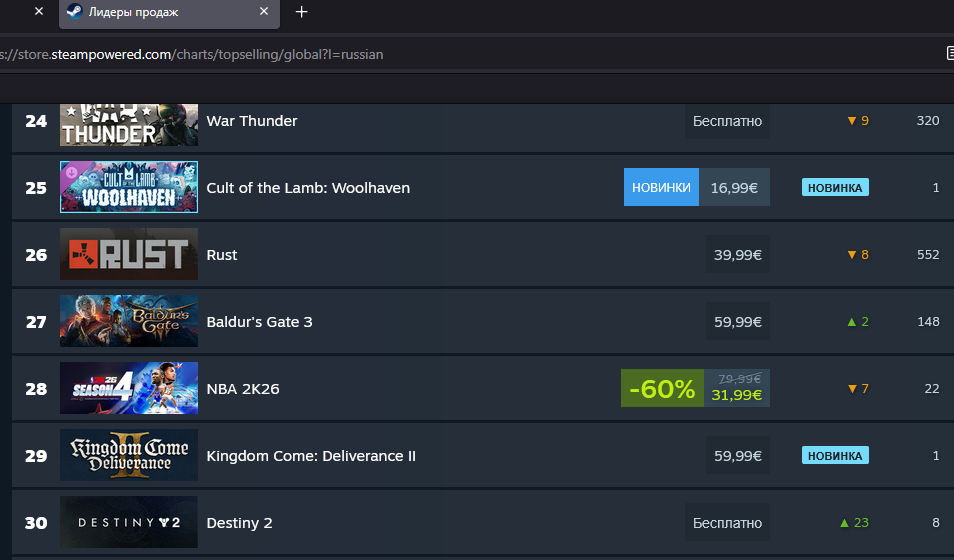This screenshot has height=560, width=954.
Task: Click the НОВИНКА badge on Kingdom Come row
Action: pyautogui.click(x=835, y=455)
